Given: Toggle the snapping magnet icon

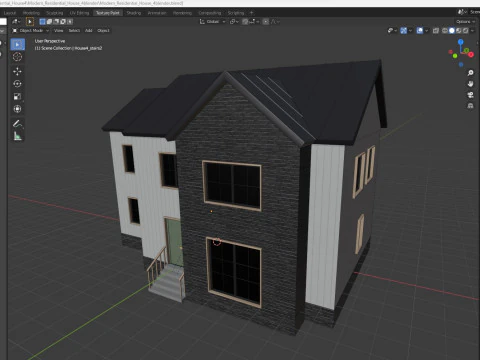Looking at the screenshot, I should point(245,22).
